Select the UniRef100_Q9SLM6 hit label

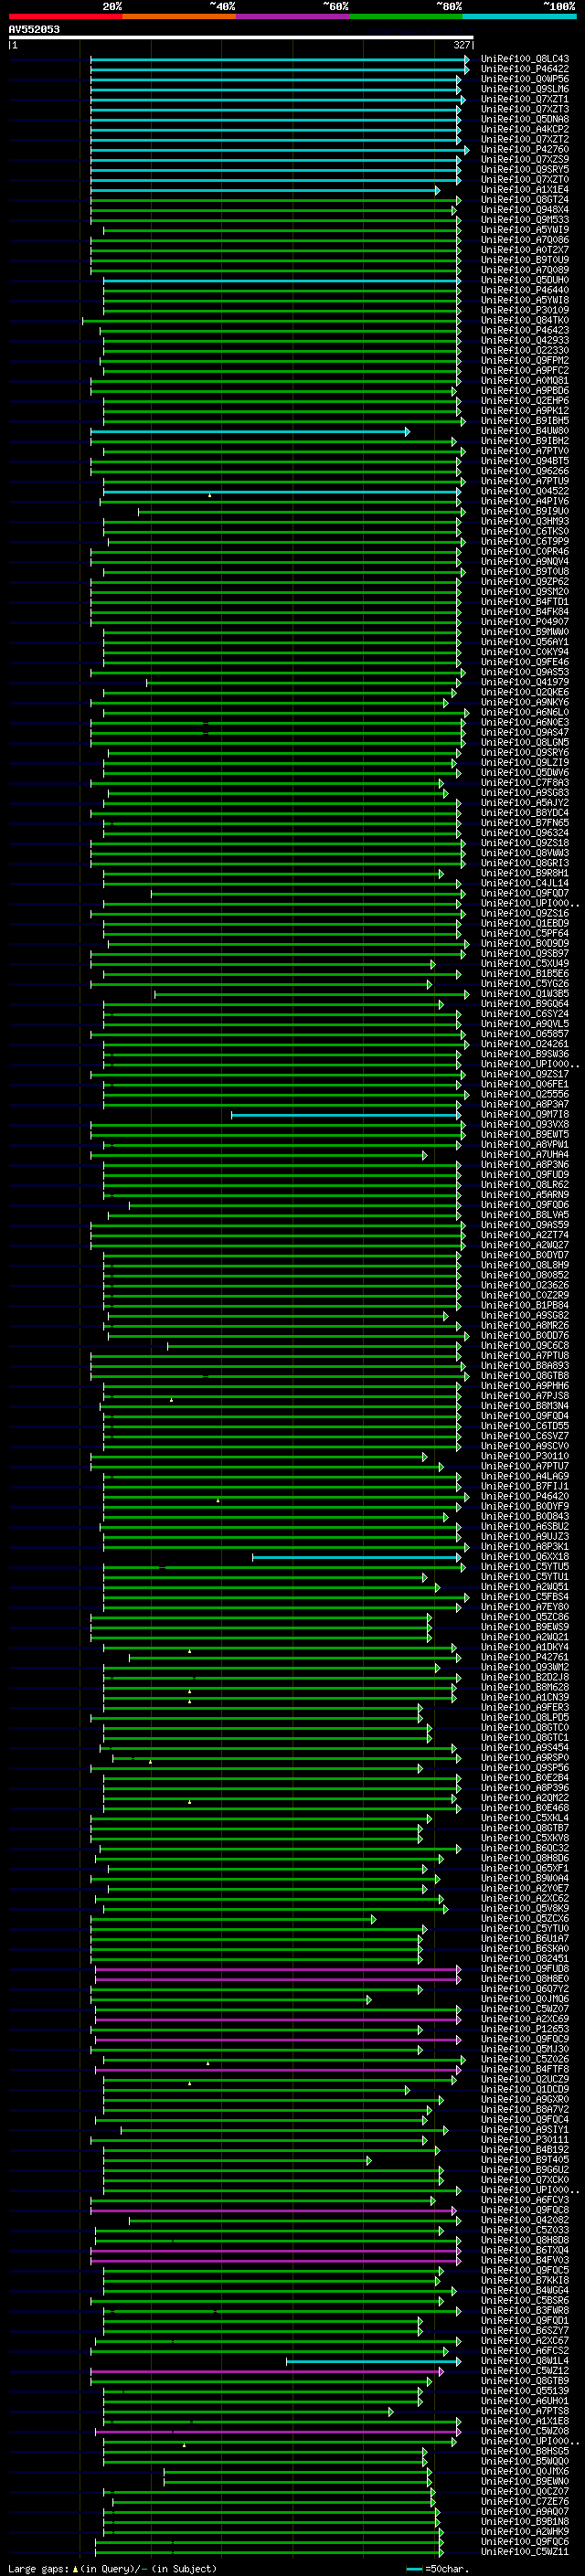coord(524,89)
